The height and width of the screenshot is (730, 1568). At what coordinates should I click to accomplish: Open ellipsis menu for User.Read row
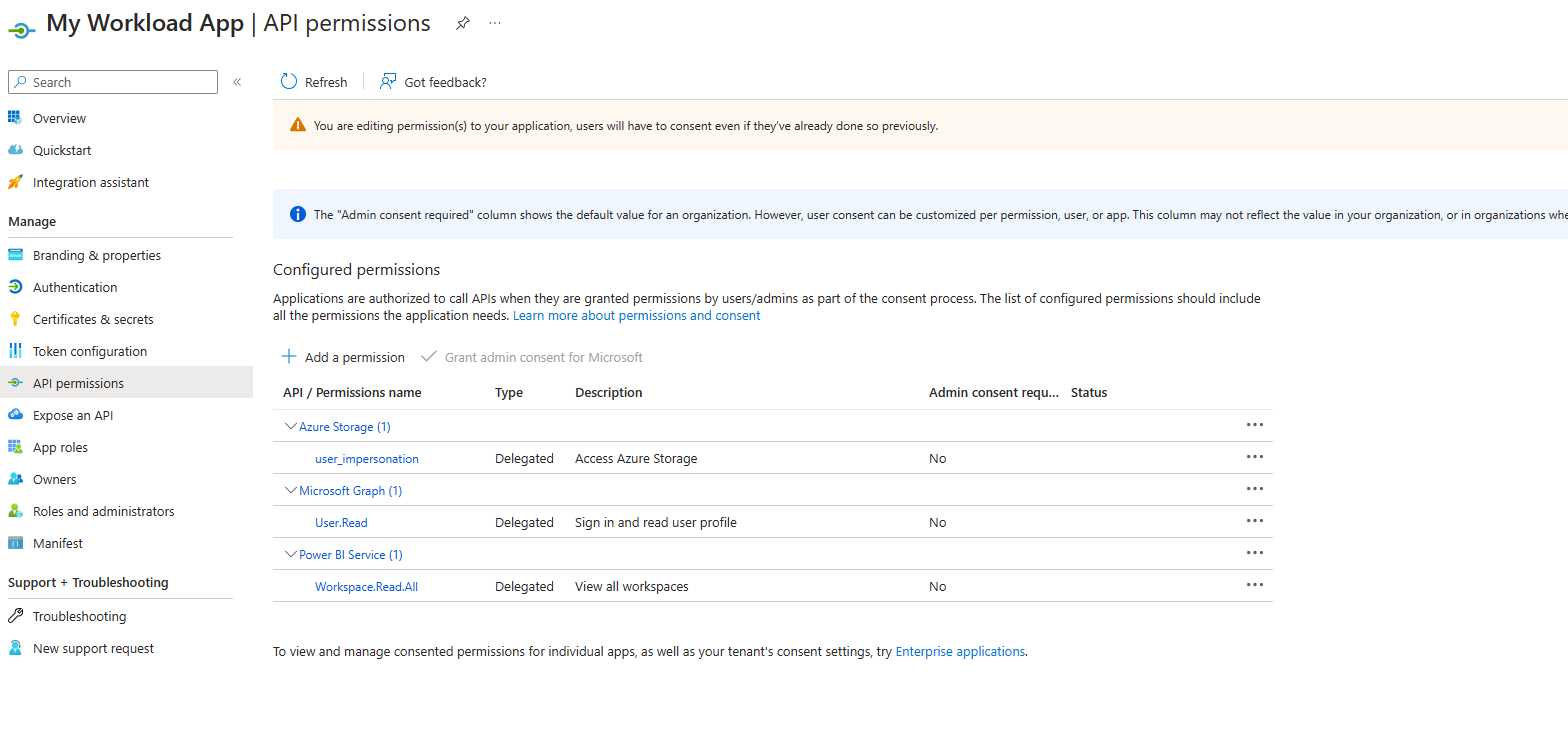[x=1255, y=521]
